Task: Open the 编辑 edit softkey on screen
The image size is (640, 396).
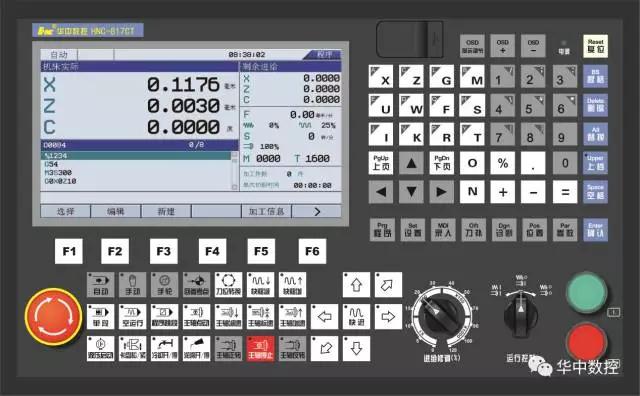Action: tap(116, 211)
